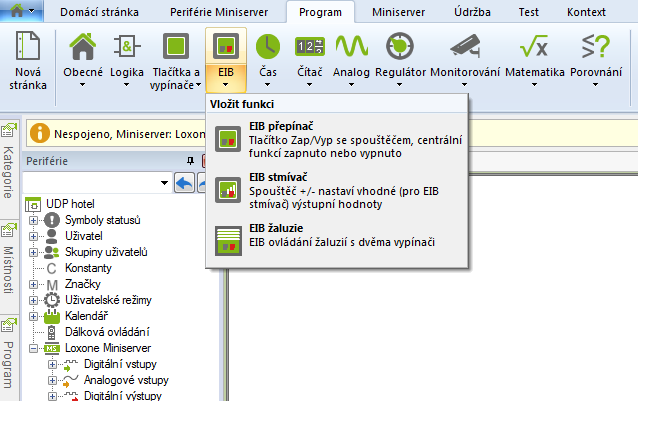Open the Čas clock icon

pyautogui.click(x=268, y=46)
